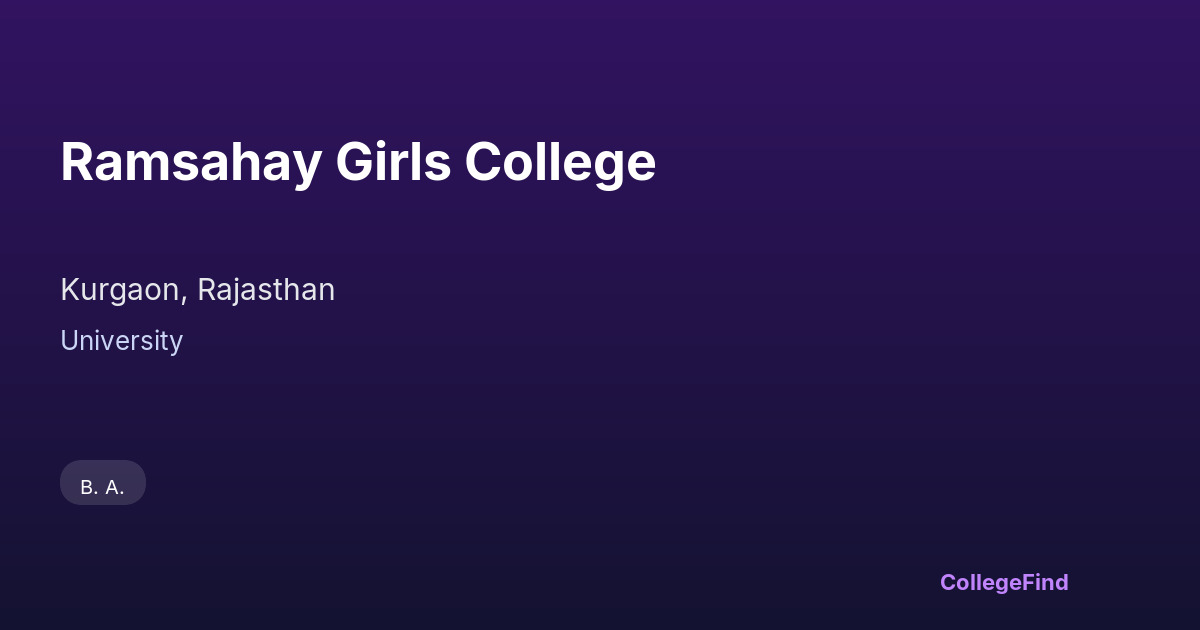Click the word Kurgaon

(121, 290)
